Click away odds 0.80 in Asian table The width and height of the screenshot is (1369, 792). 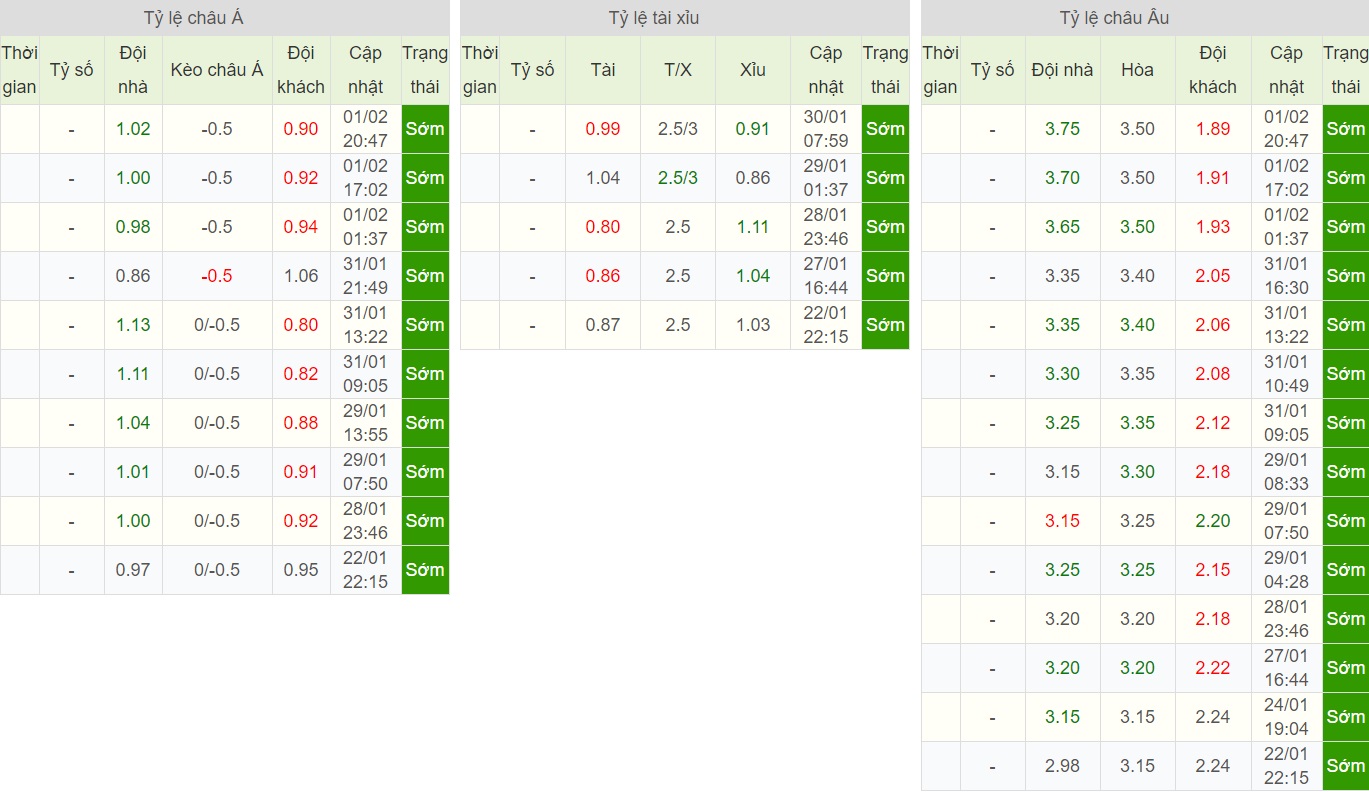coord(301,325)
